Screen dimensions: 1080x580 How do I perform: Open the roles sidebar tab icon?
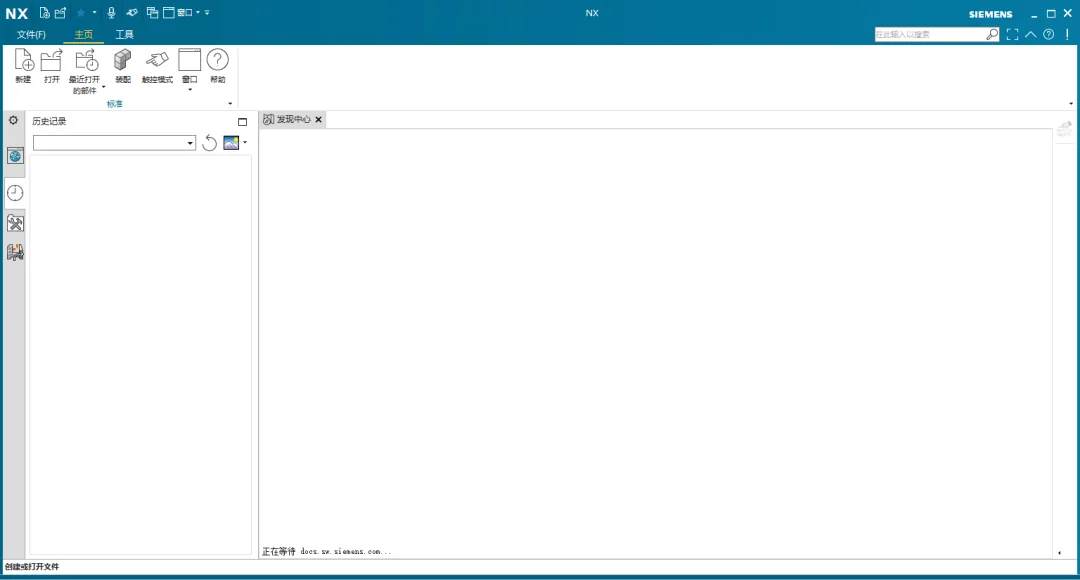point(15,253)
